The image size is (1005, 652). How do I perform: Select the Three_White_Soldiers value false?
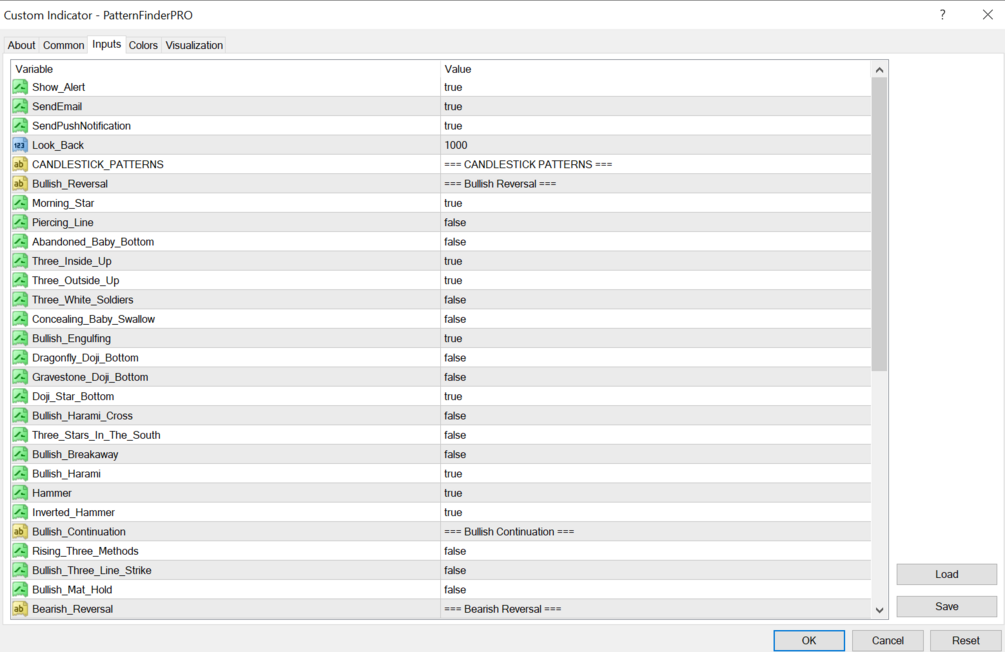[x=455, y=299]
